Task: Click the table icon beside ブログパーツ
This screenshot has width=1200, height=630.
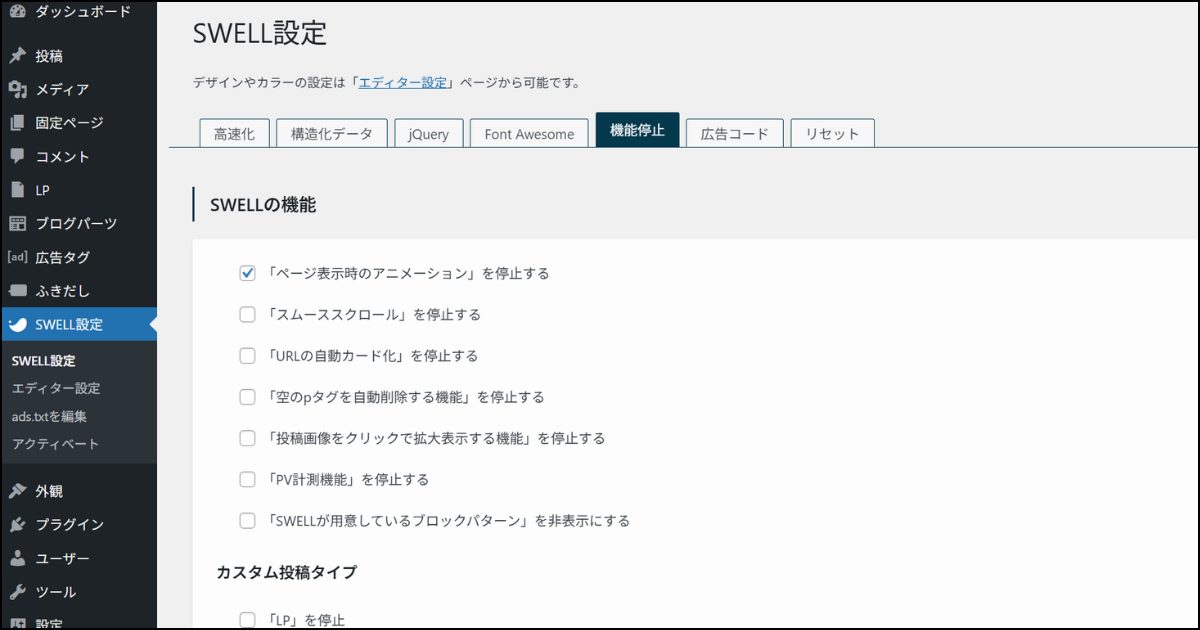Action: tap(17, 223)
